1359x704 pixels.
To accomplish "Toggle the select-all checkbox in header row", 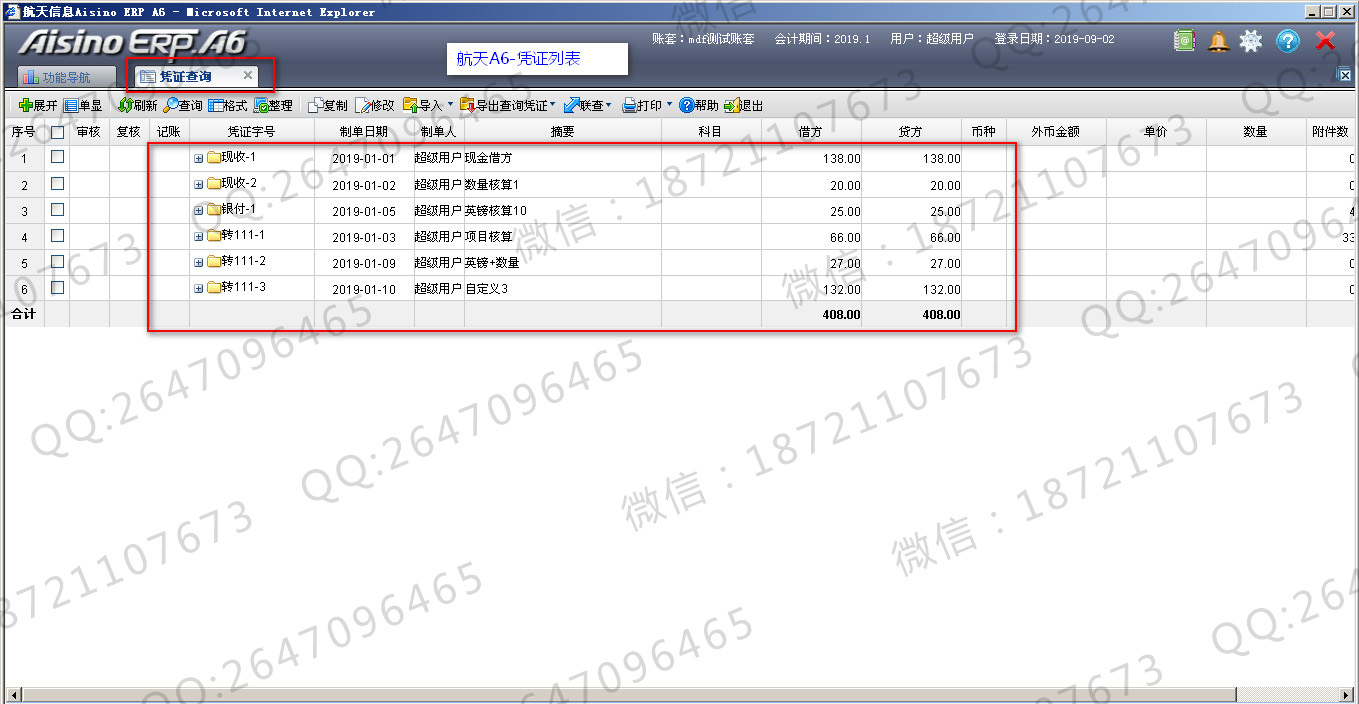I will 57,131.
